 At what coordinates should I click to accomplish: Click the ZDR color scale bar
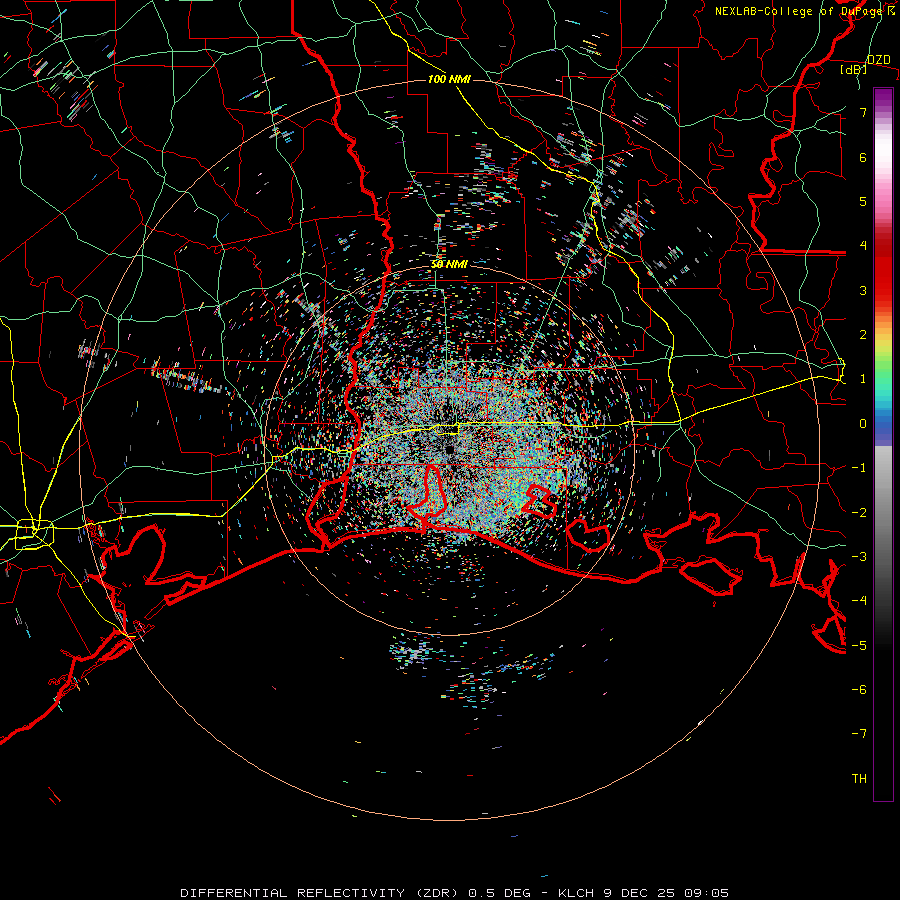883,444
